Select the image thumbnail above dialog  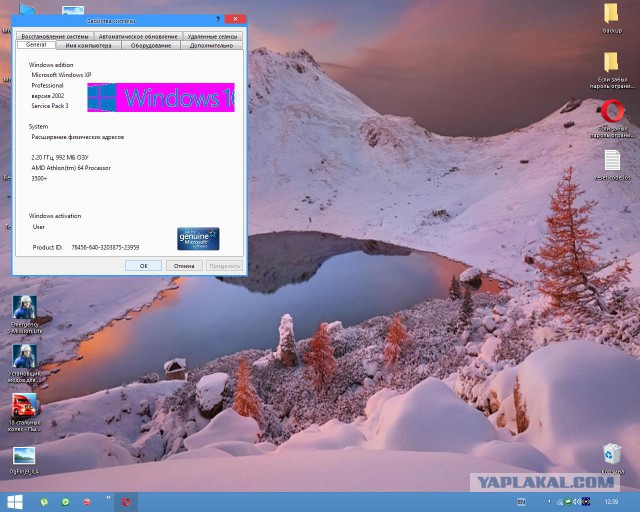73,11
